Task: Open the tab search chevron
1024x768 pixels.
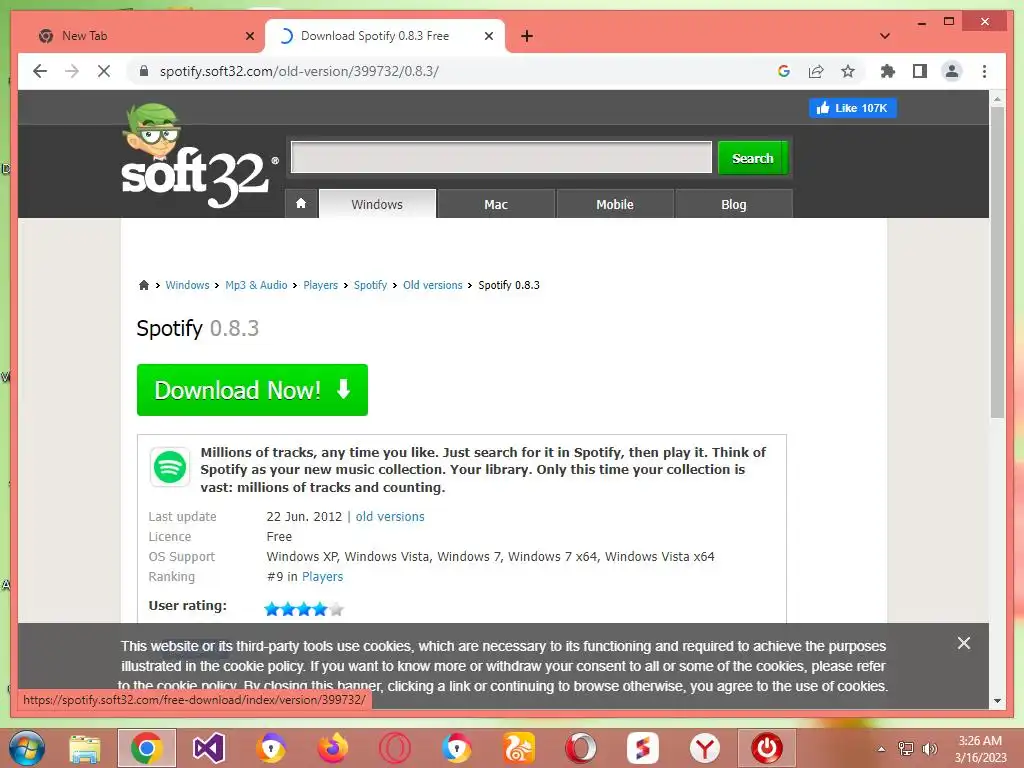Action: [885, 36]
